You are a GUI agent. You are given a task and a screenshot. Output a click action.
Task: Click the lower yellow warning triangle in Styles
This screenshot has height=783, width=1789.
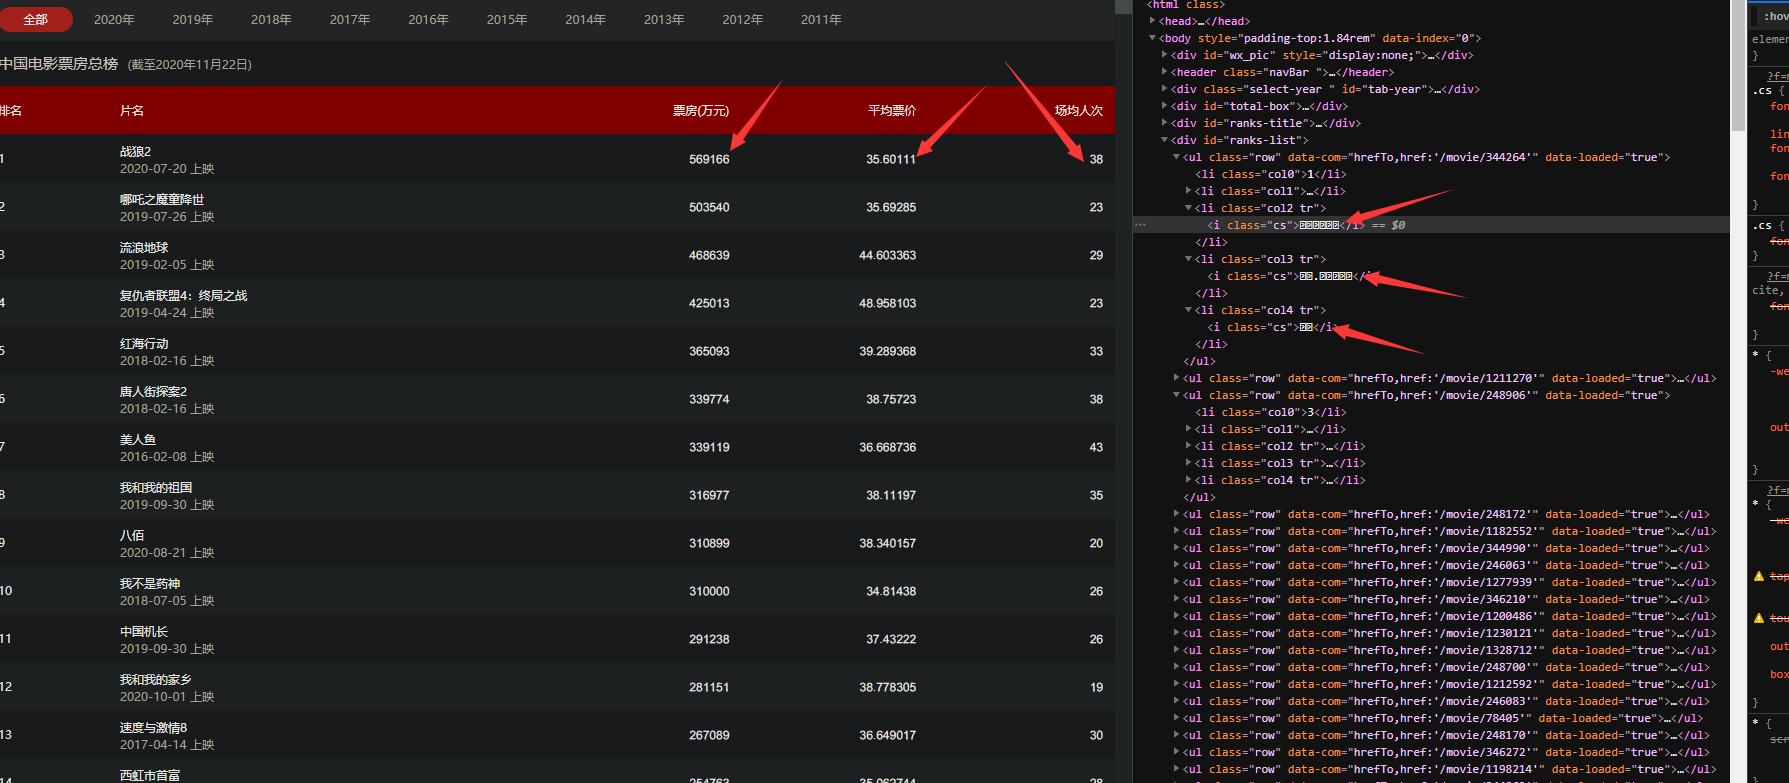click(1759, 618)
